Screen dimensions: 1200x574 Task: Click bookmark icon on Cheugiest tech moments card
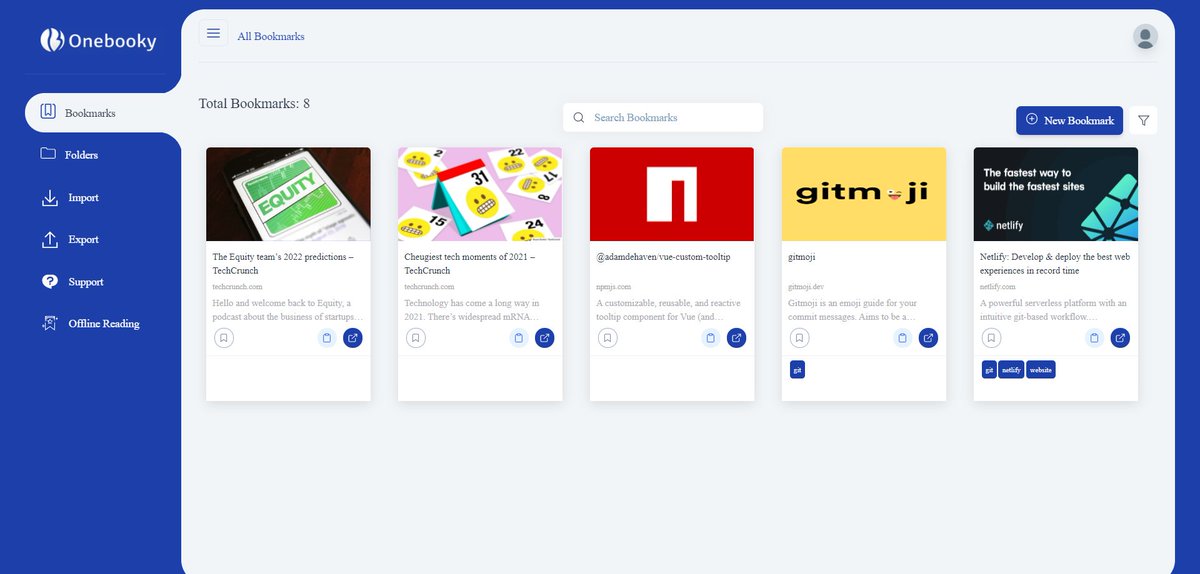(x=416, y=338)
